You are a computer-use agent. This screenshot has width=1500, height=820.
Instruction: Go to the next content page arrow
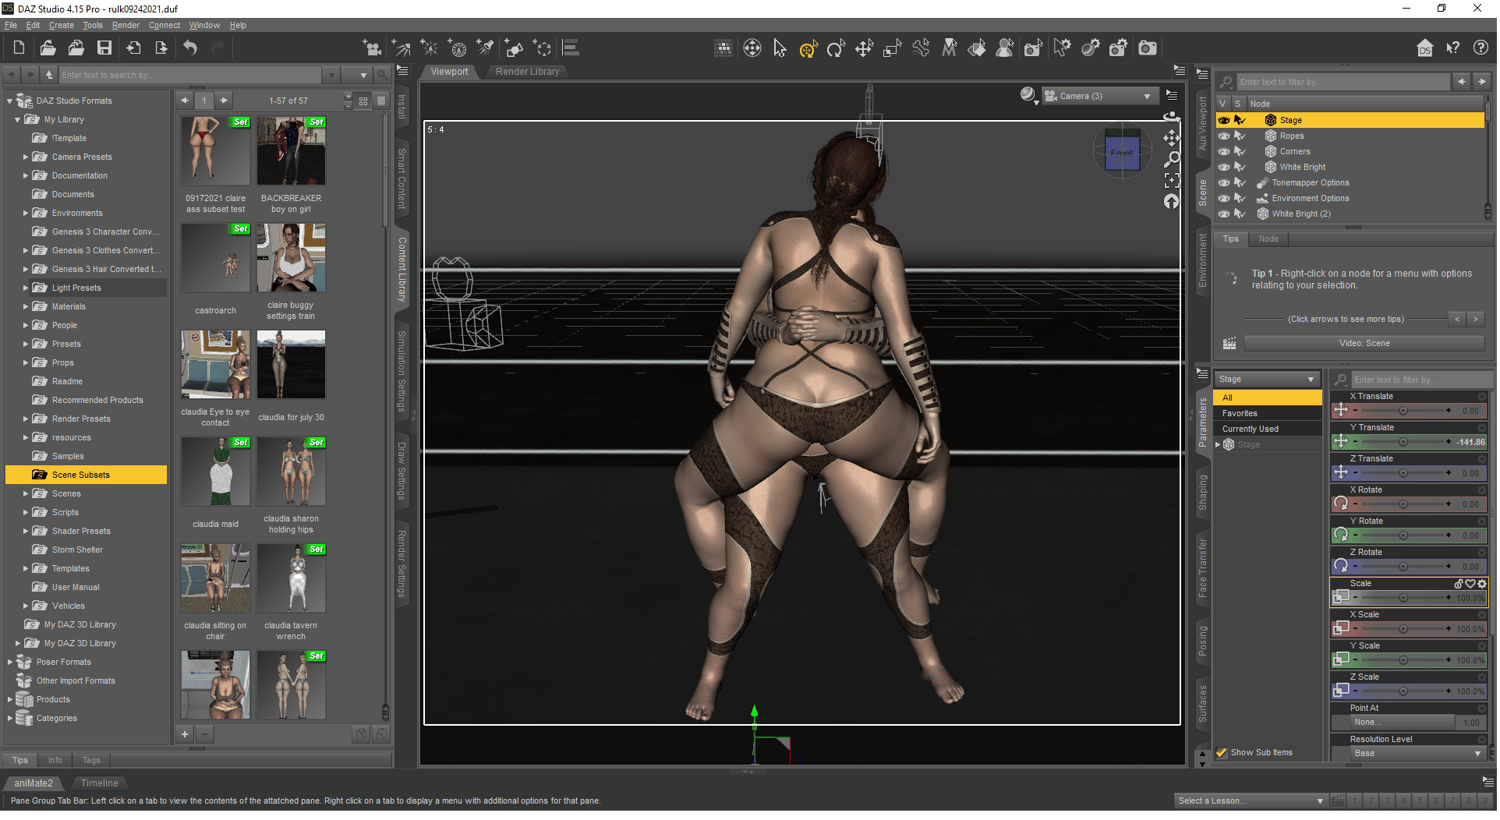[224, 101]
